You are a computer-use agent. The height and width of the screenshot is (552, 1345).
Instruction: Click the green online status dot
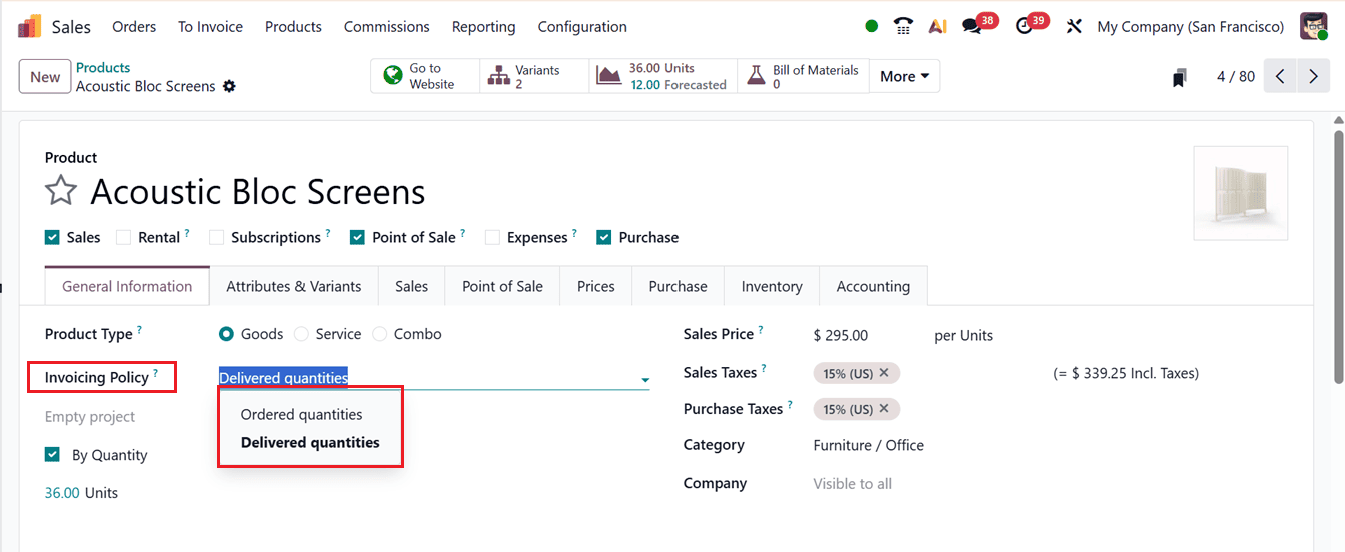[x=872, y=27]
